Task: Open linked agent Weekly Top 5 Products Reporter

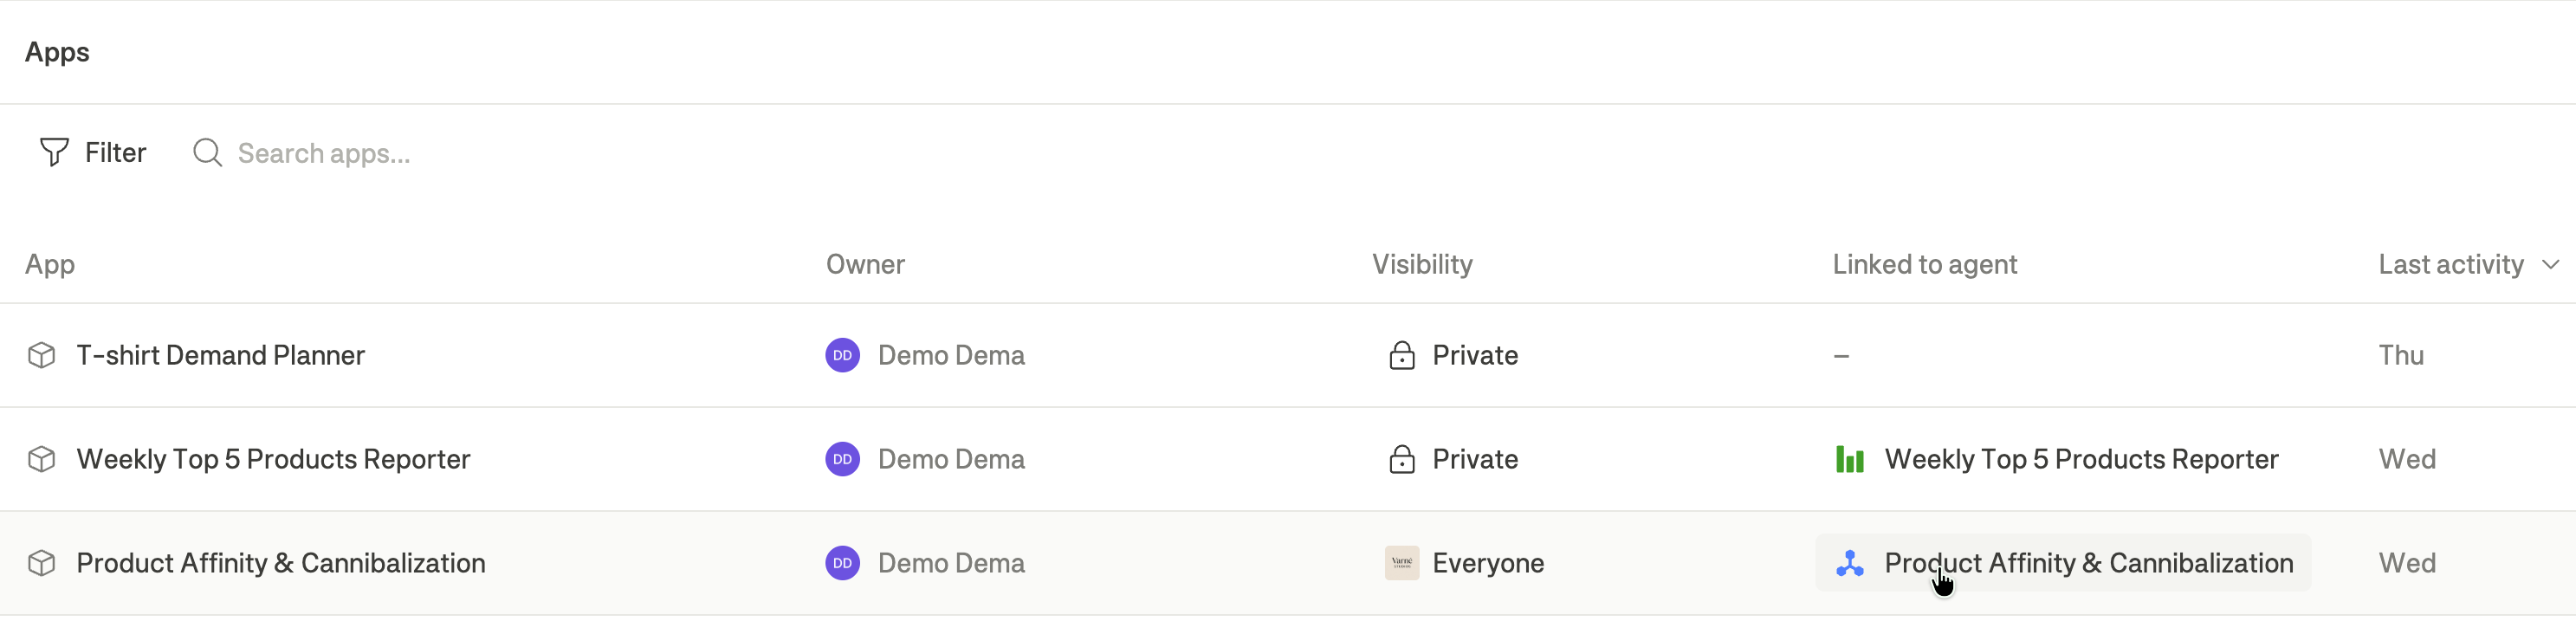Action: [x=2057, y=459]
